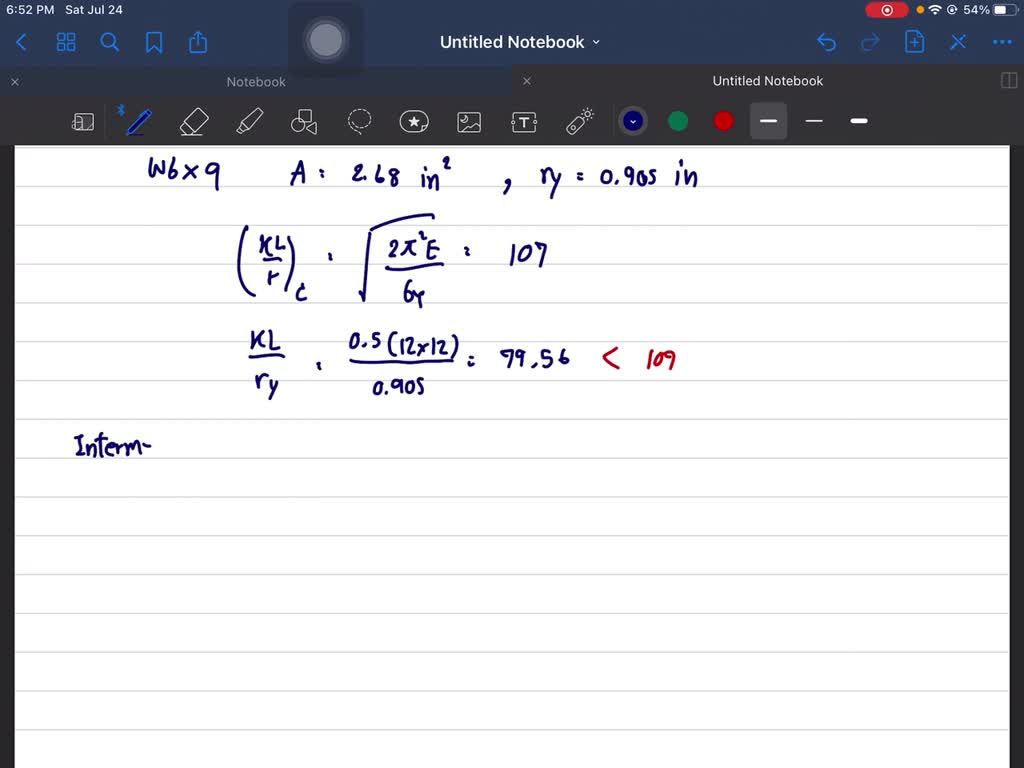Select the thickest stroke width

coord(858,121)
